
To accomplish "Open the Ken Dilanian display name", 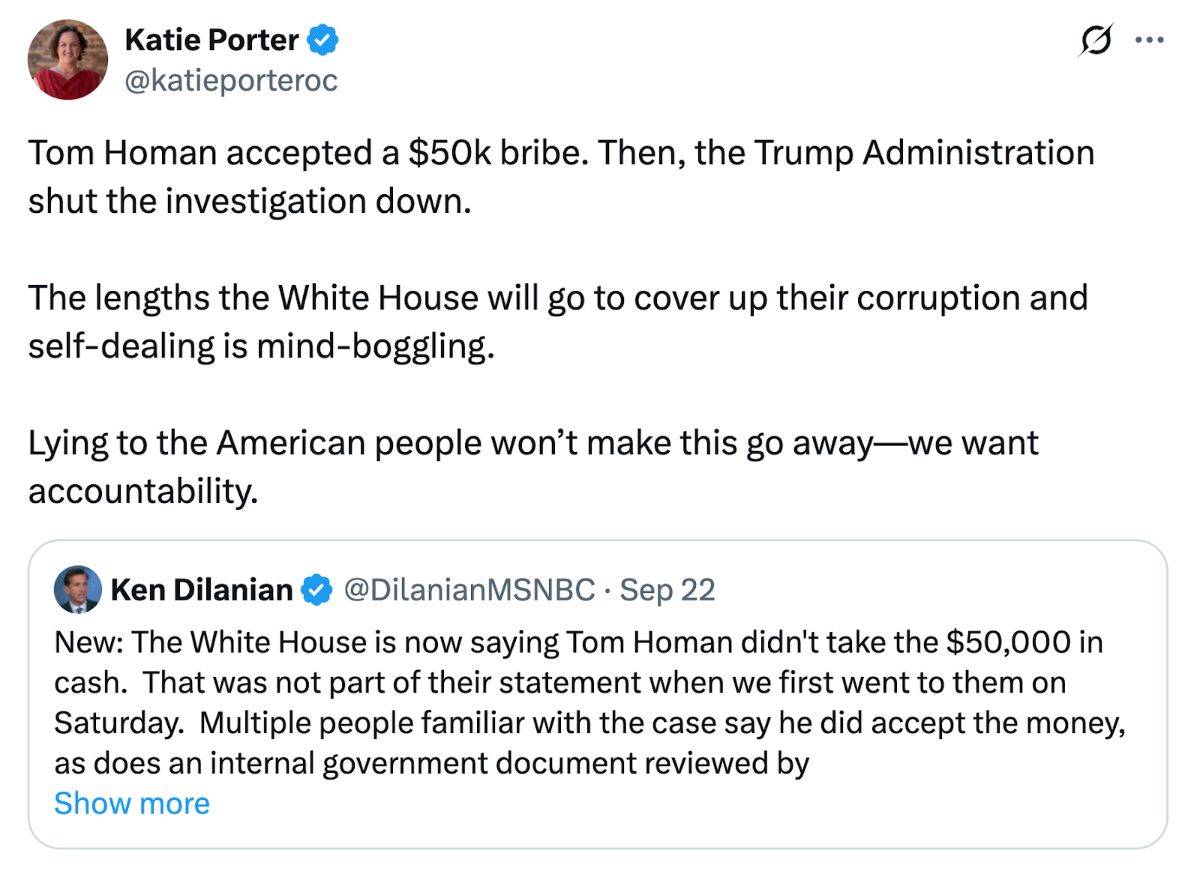I will 201,590.
